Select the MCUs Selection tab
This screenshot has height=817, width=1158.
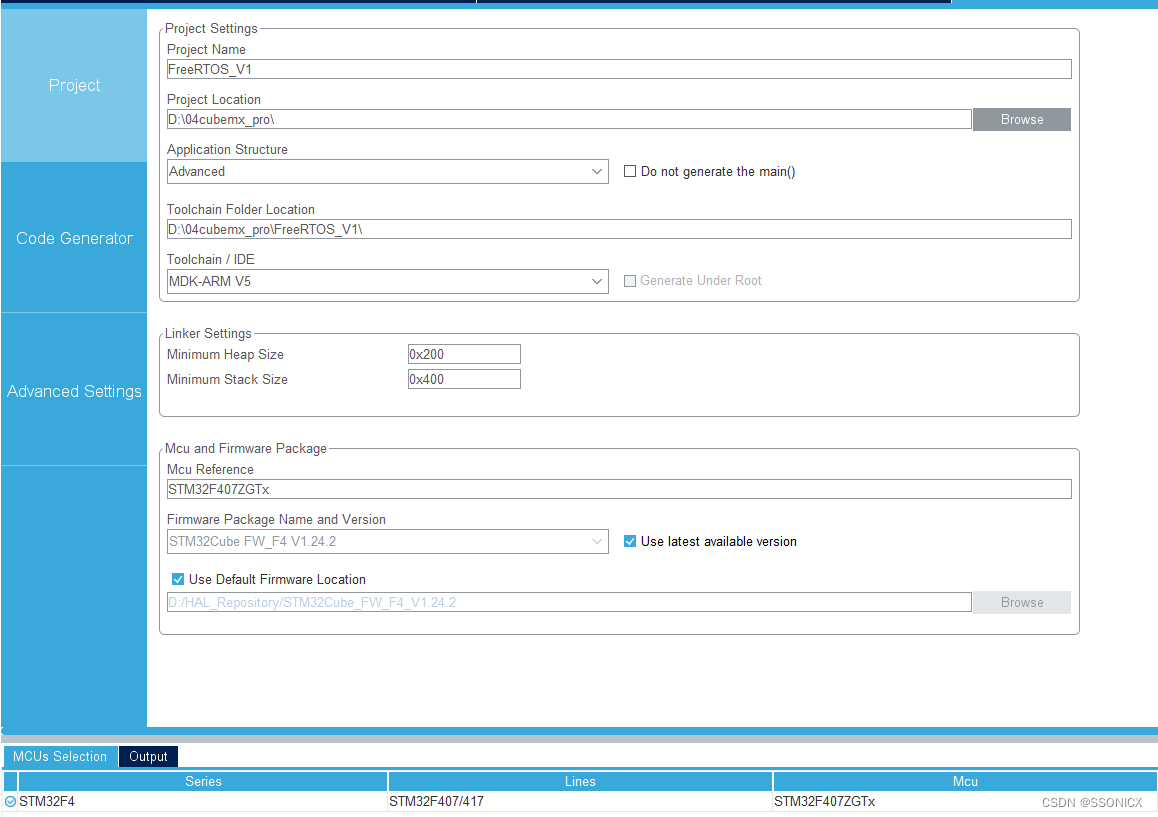60,756
